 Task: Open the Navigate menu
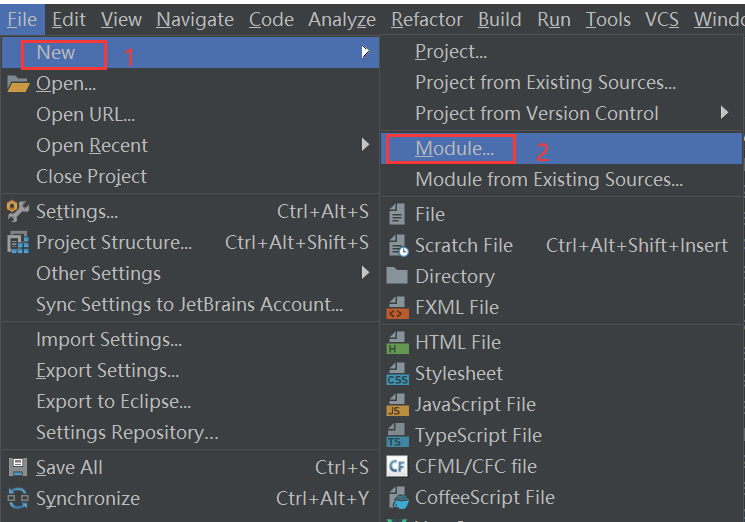point(195,20)
